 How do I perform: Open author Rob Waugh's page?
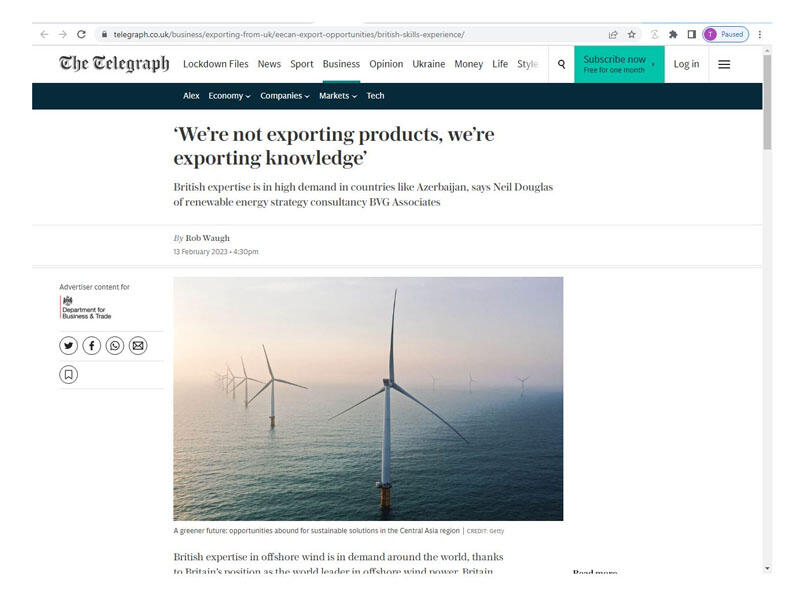[x=207, y=238]
